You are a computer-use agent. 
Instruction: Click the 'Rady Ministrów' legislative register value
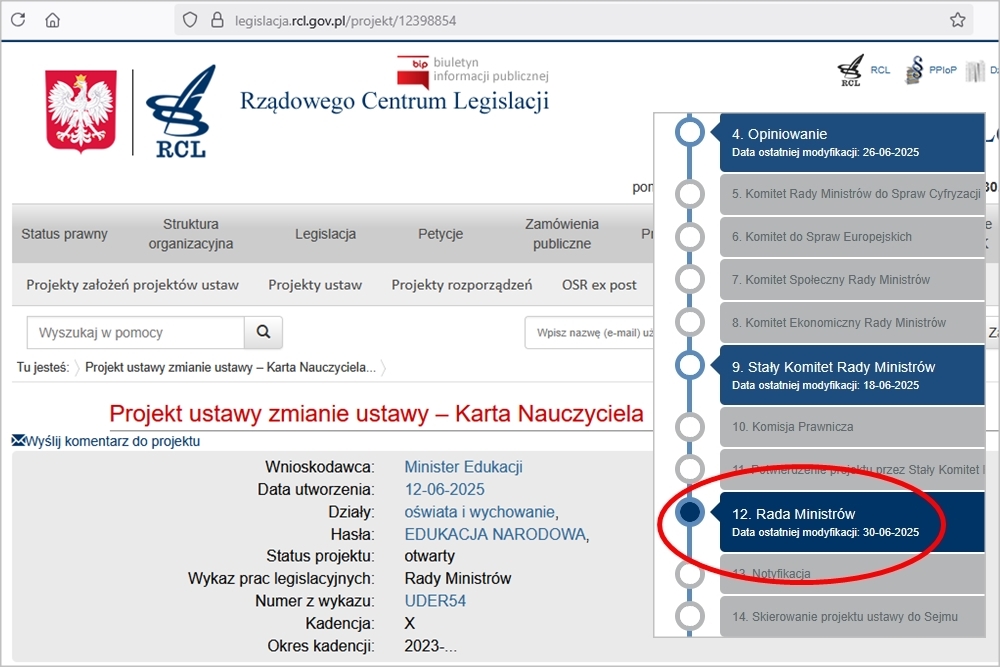[458, 578]
